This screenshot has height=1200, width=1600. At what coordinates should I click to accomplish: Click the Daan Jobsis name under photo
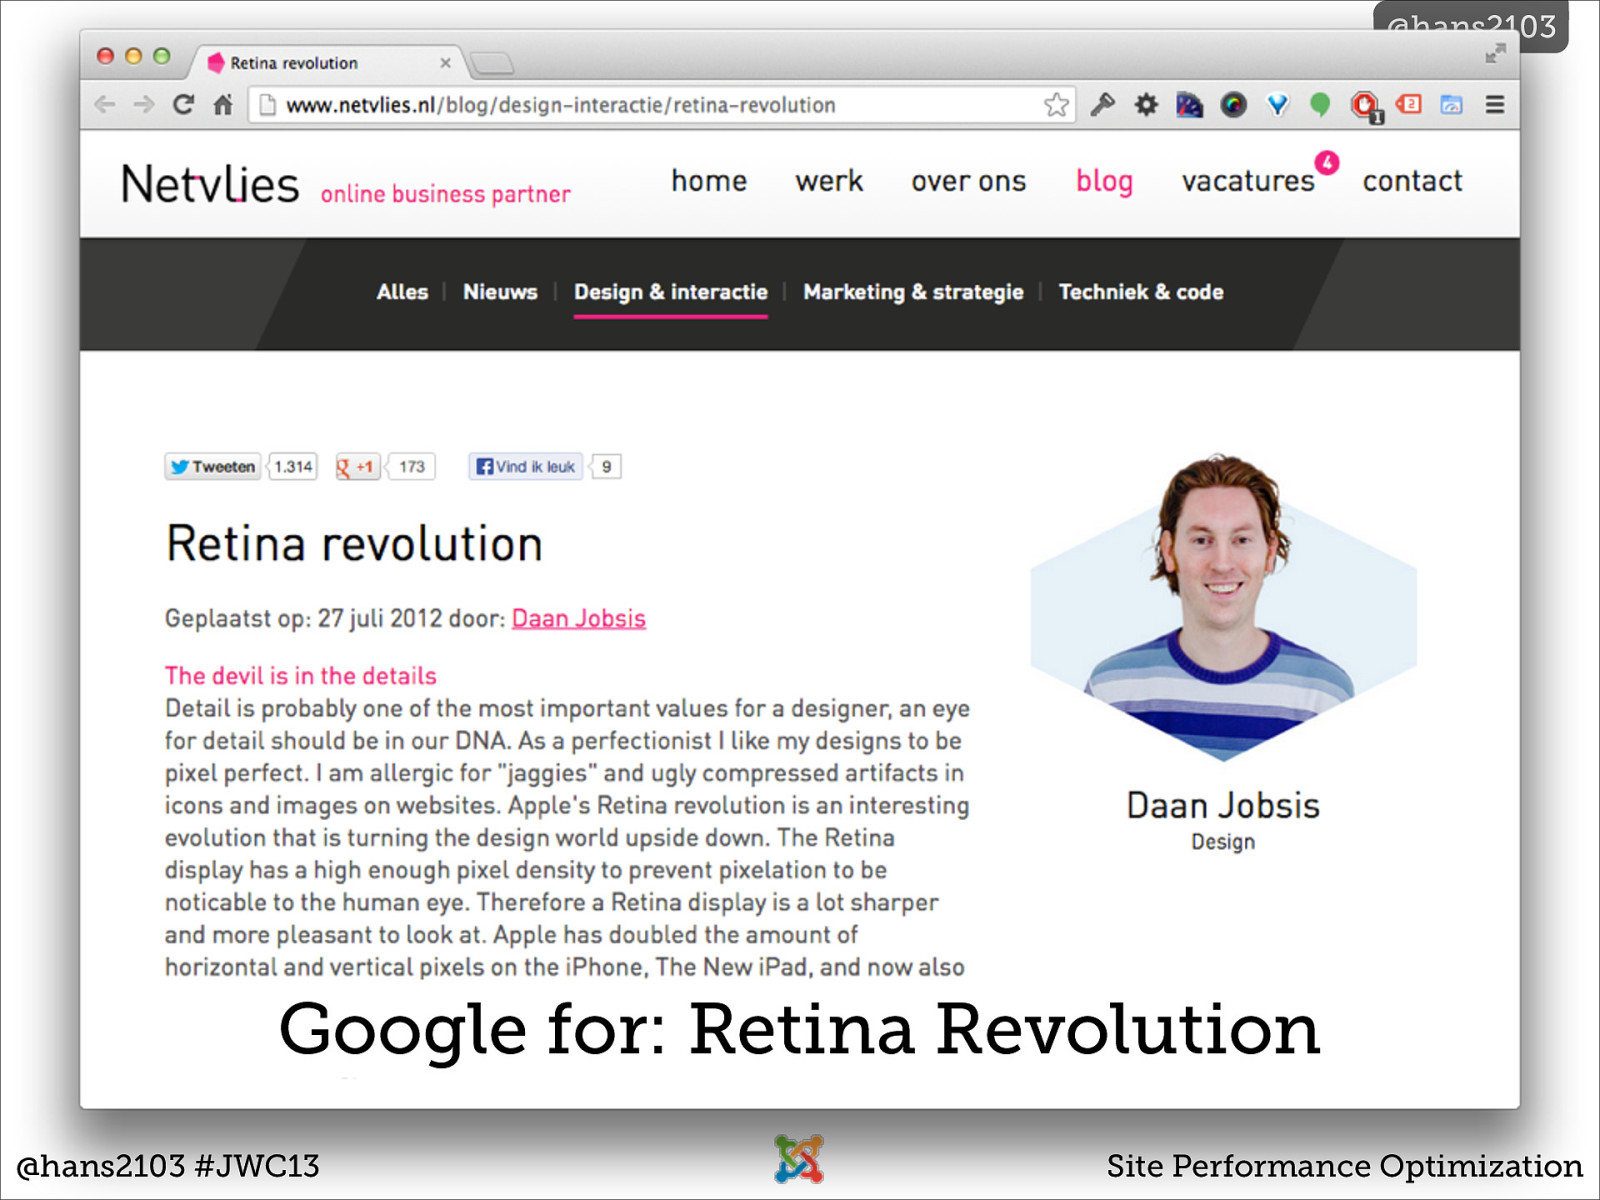(1223, 805)
